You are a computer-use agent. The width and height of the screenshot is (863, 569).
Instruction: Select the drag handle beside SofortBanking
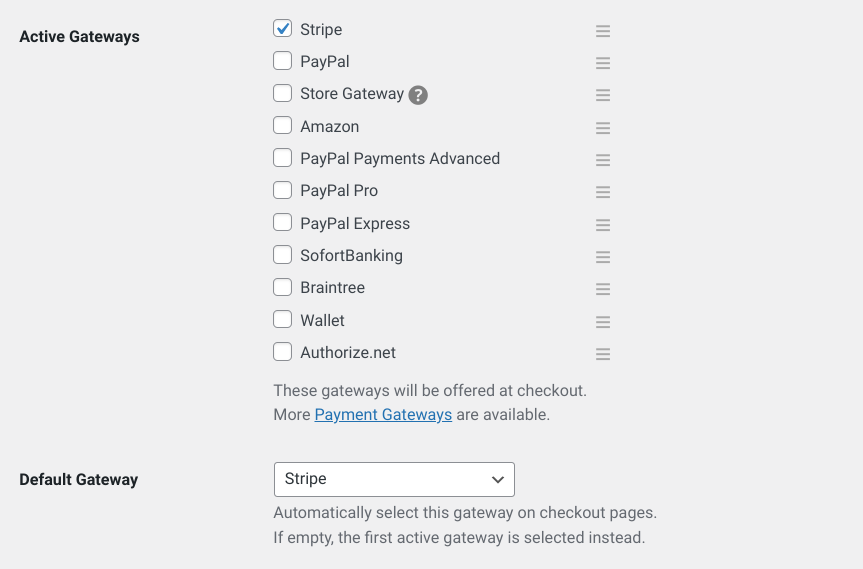click(x=603, y=256)
